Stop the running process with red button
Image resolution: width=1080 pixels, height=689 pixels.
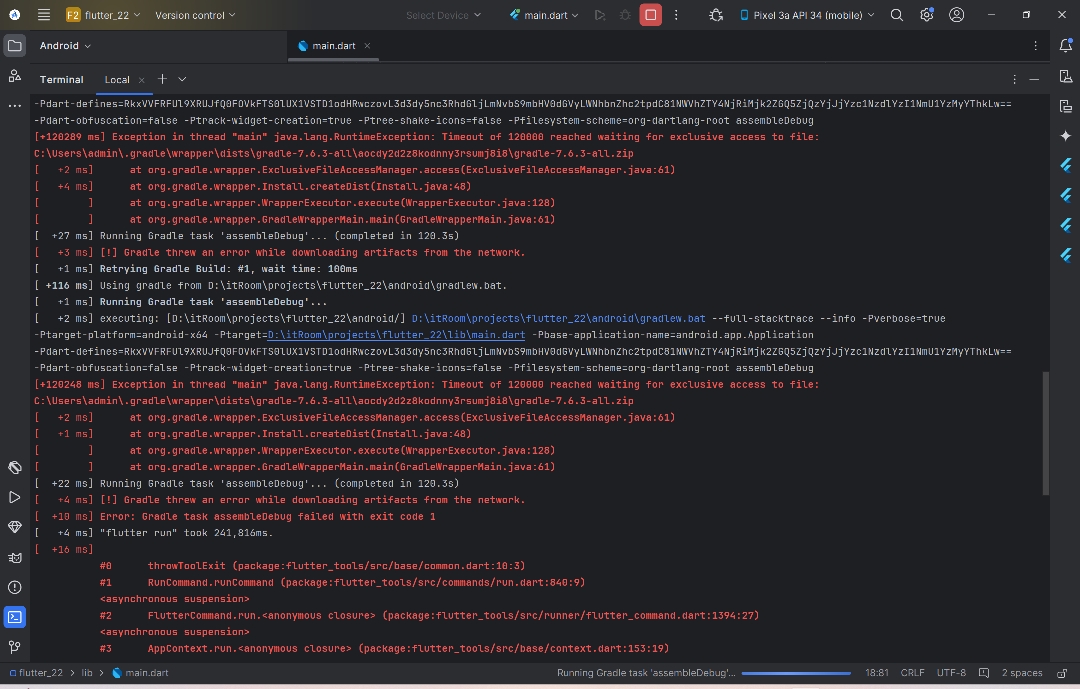point(650,14)
